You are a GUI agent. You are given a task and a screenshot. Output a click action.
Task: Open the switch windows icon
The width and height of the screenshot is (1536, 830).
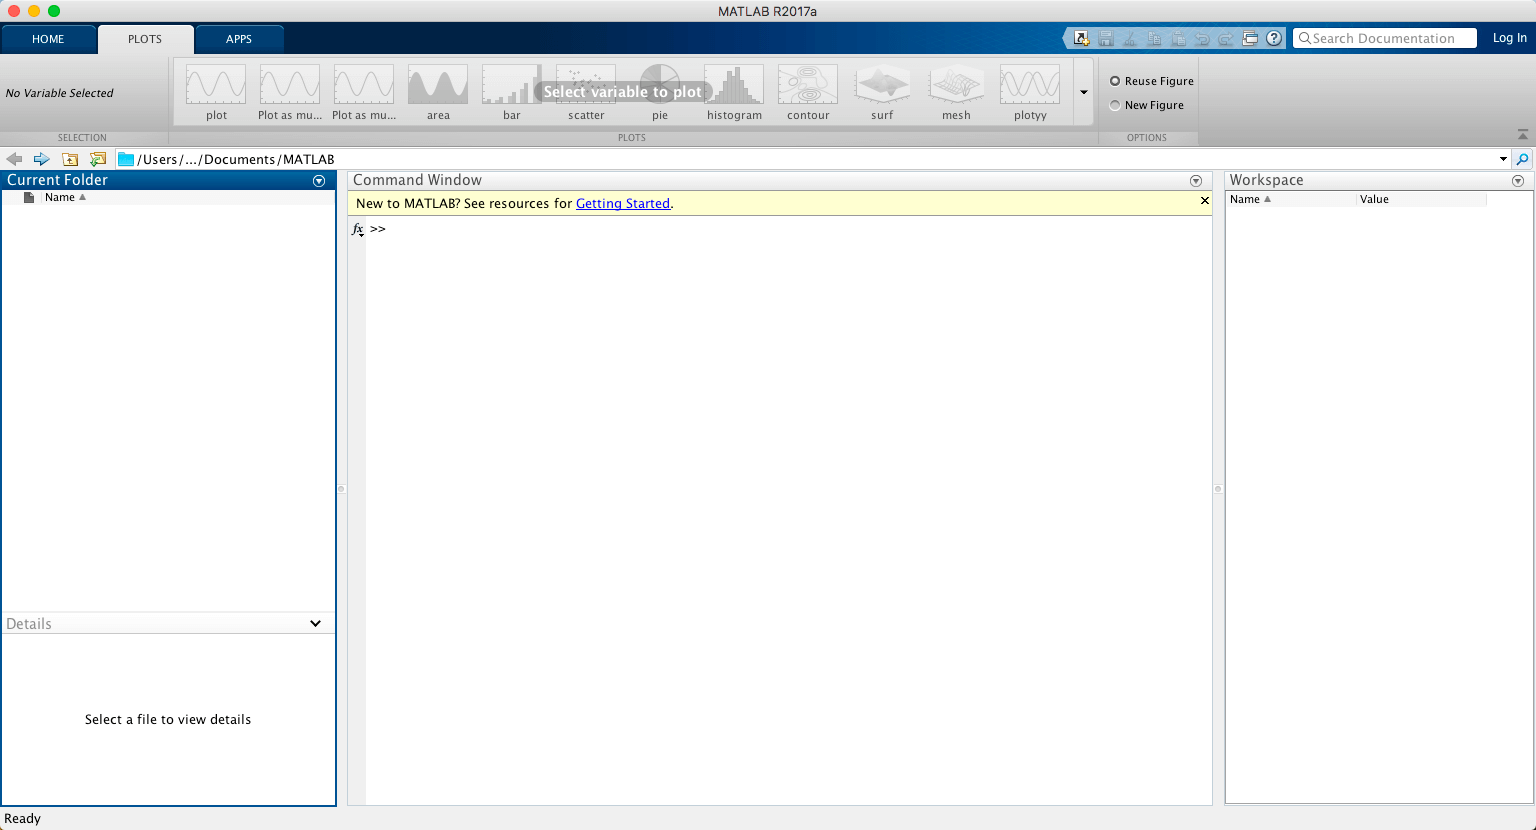(1250, 38)
